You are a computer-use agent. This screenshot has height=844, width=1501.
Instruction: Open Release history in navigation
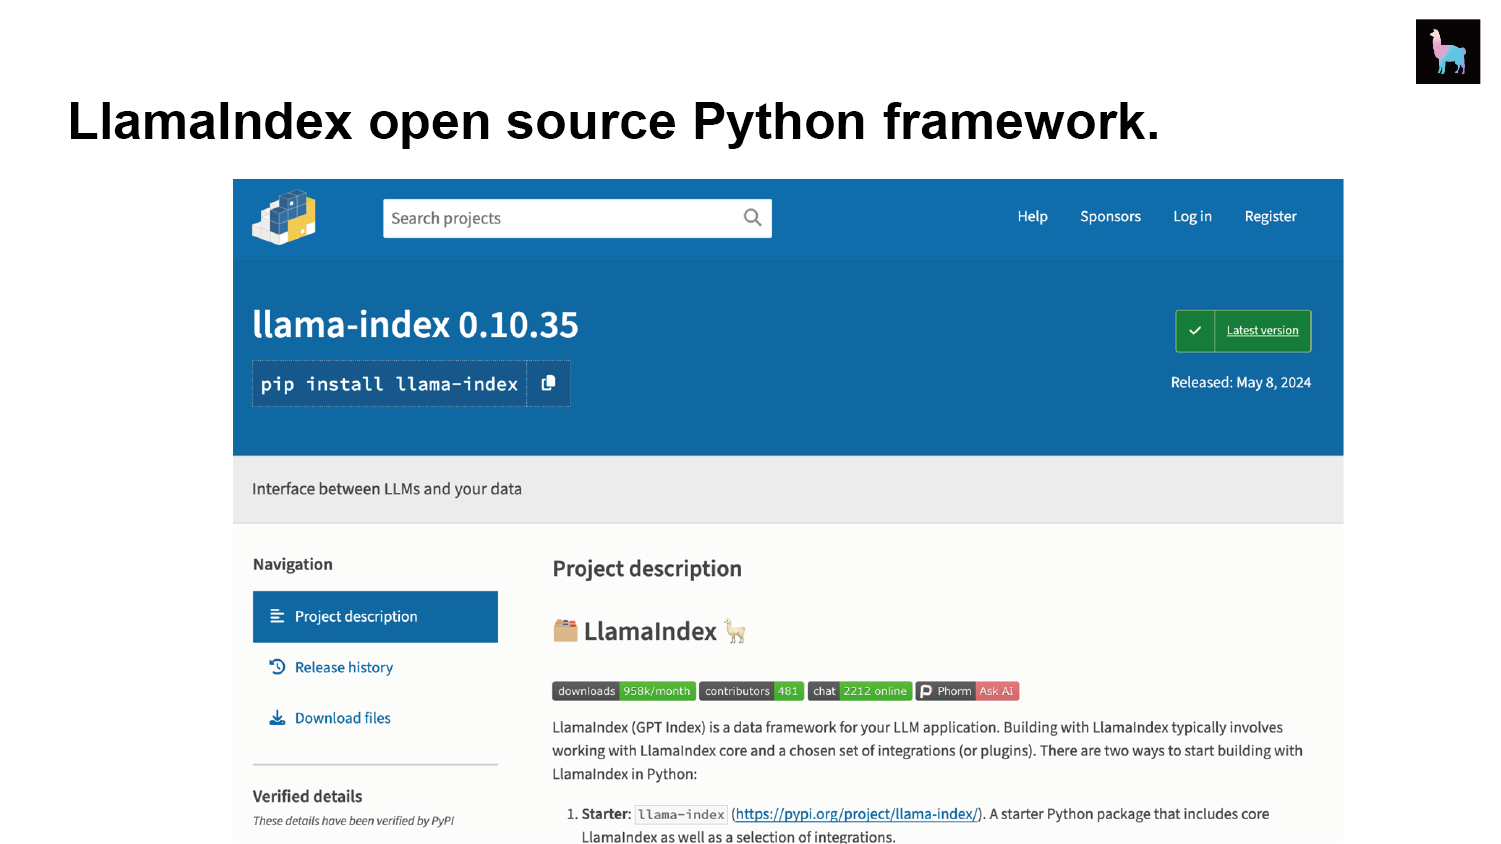point(343,667)
